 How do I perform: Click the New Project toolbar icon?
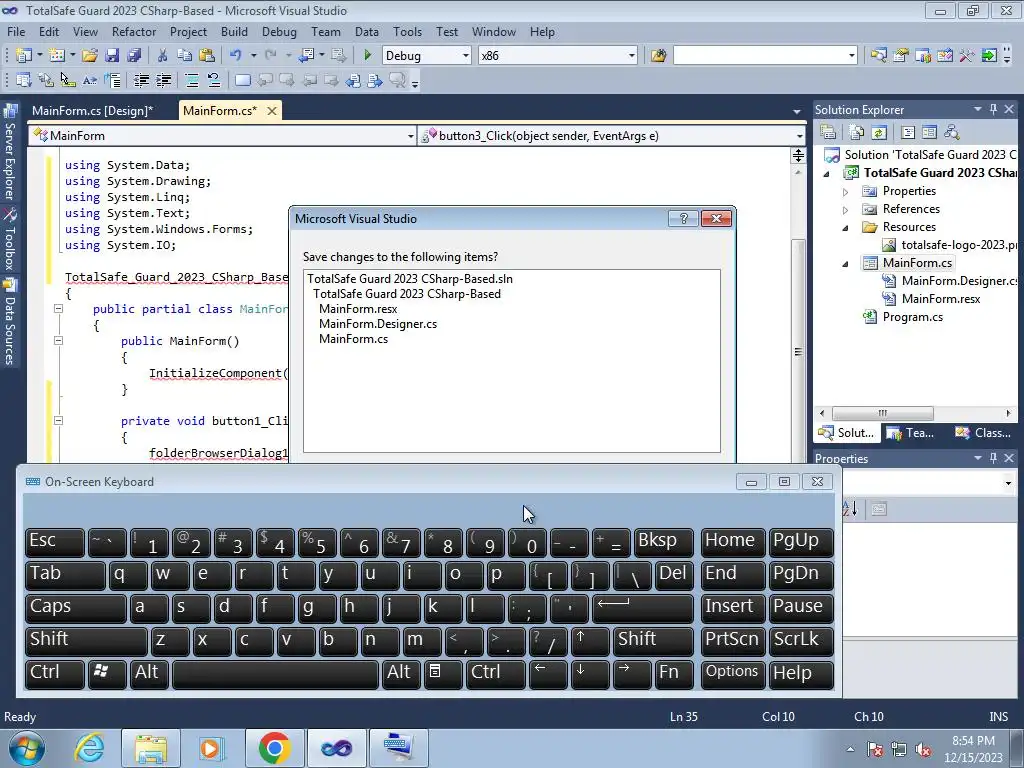(24, 56)
